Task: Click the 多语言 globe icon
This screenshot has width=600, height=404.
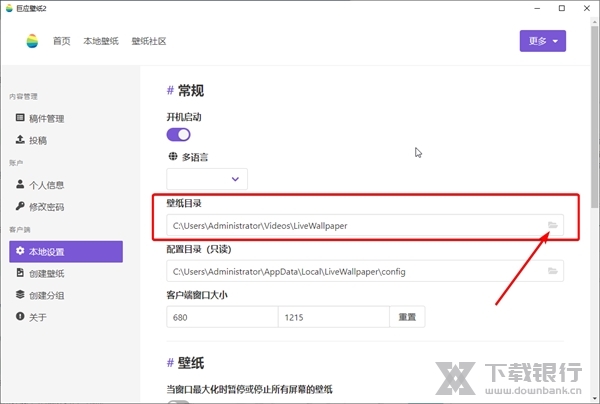Action: (173, 156)
